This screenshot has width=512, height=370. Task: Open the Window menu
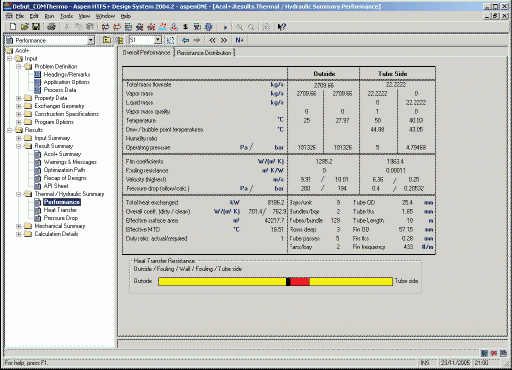[x=105, y=16]
